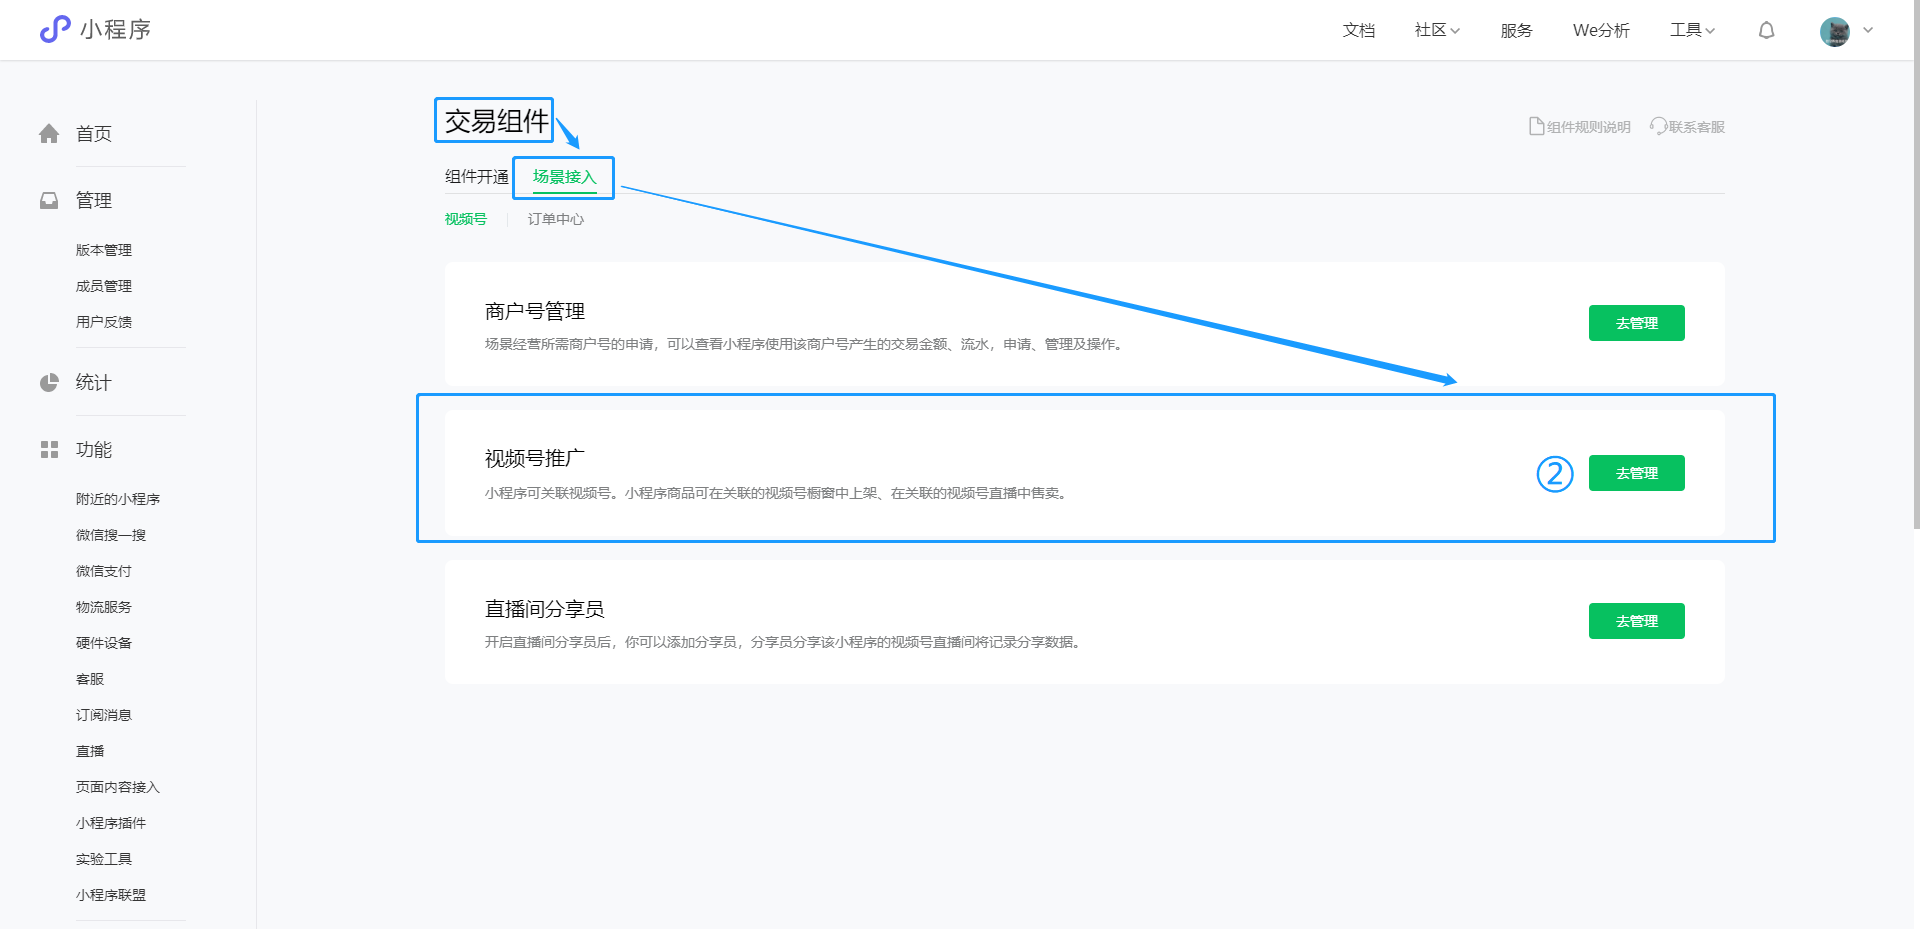Switch to the 组件开通 tab
1920x929 pixels.
(x=477, y=177)
